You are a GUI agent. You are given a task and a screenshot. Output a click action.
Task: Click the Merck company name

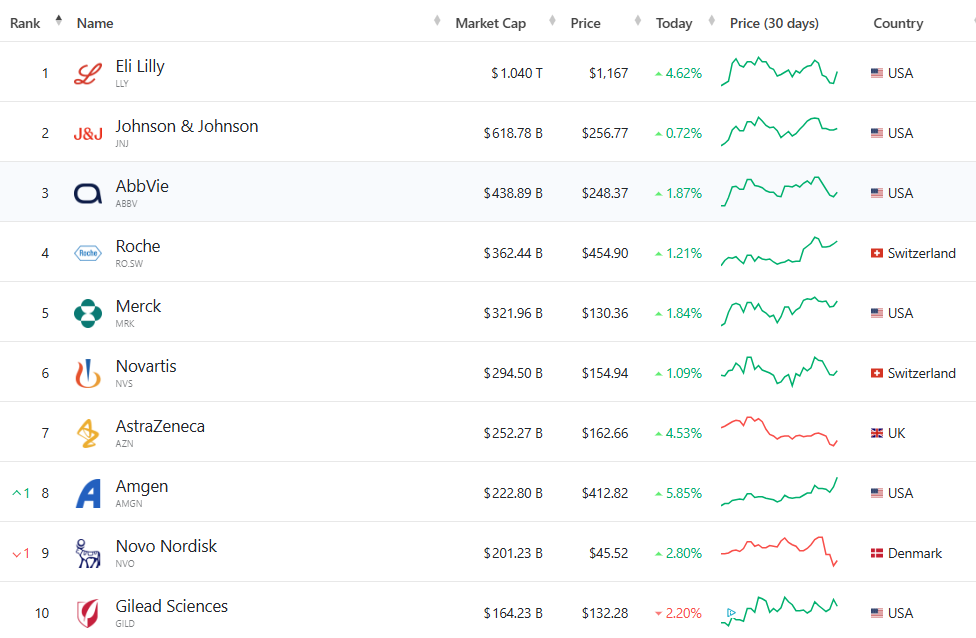tap(138, 306)
